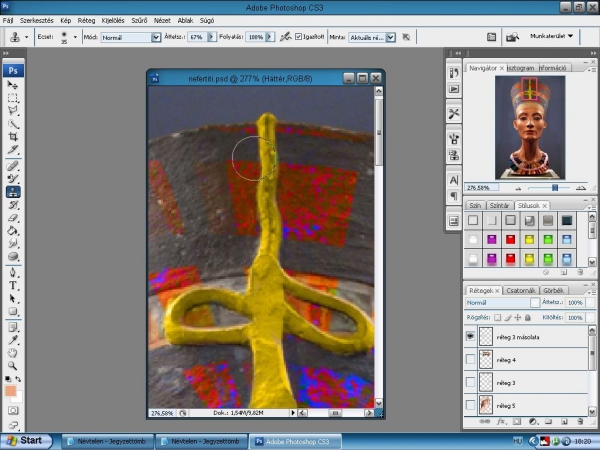Image resolution: width=600 pixels, height=450 pixels.
Task: Show the réteg 5 layer
Action: (x=470, y=405)
